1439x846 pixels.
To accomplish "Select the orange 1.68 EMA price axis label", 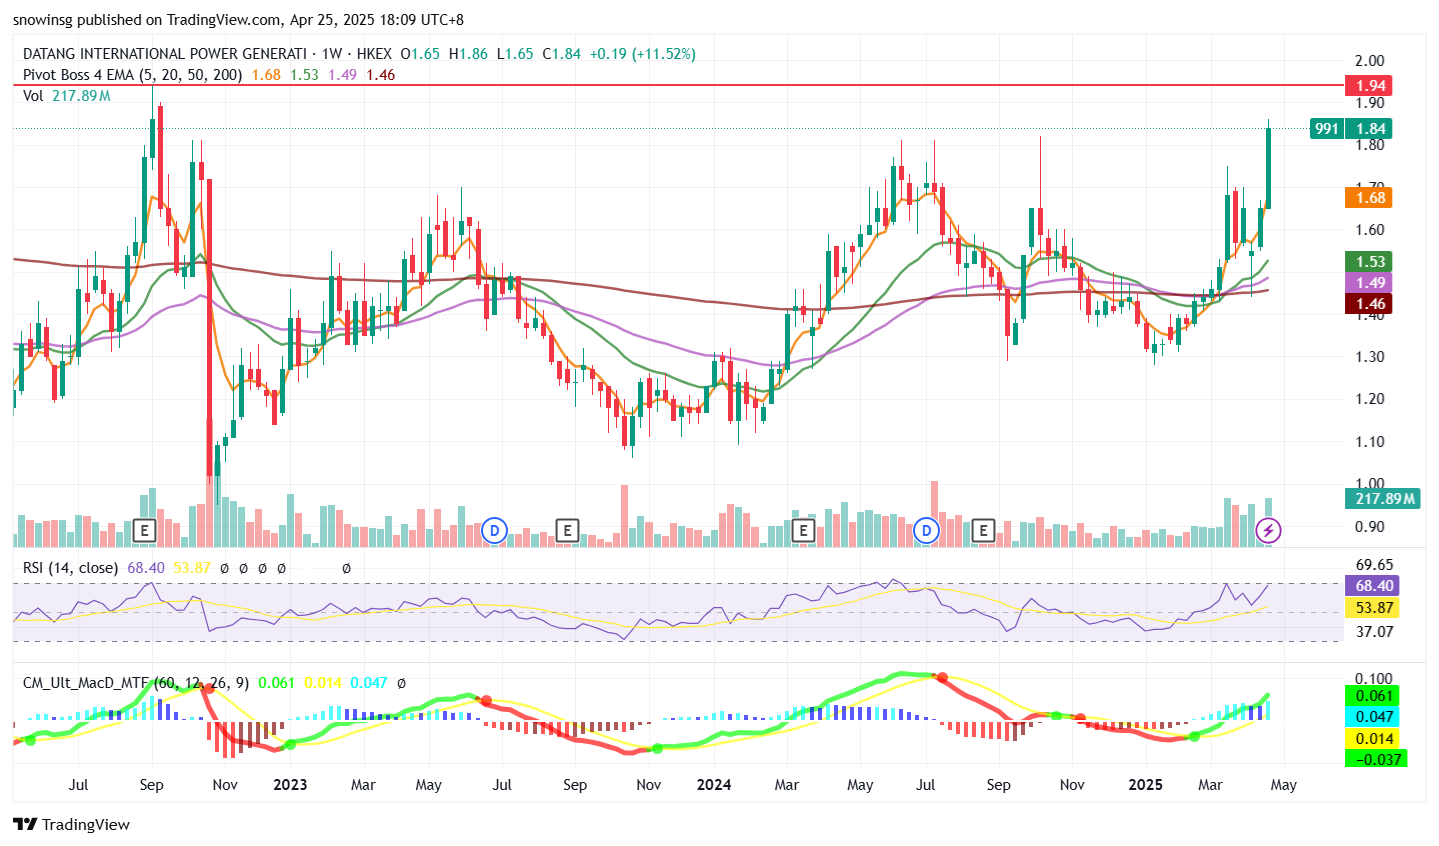I will (x=1368, y=198).
